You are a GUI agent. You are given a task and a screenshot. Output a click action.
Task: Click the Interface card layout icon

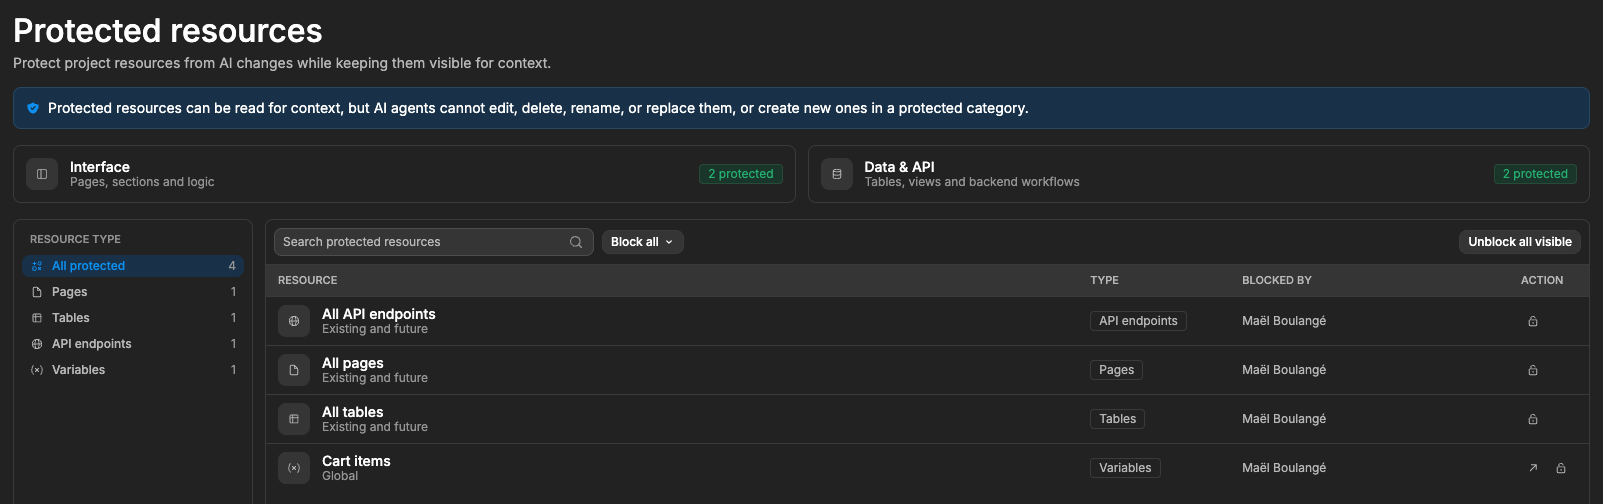point(42,174)
